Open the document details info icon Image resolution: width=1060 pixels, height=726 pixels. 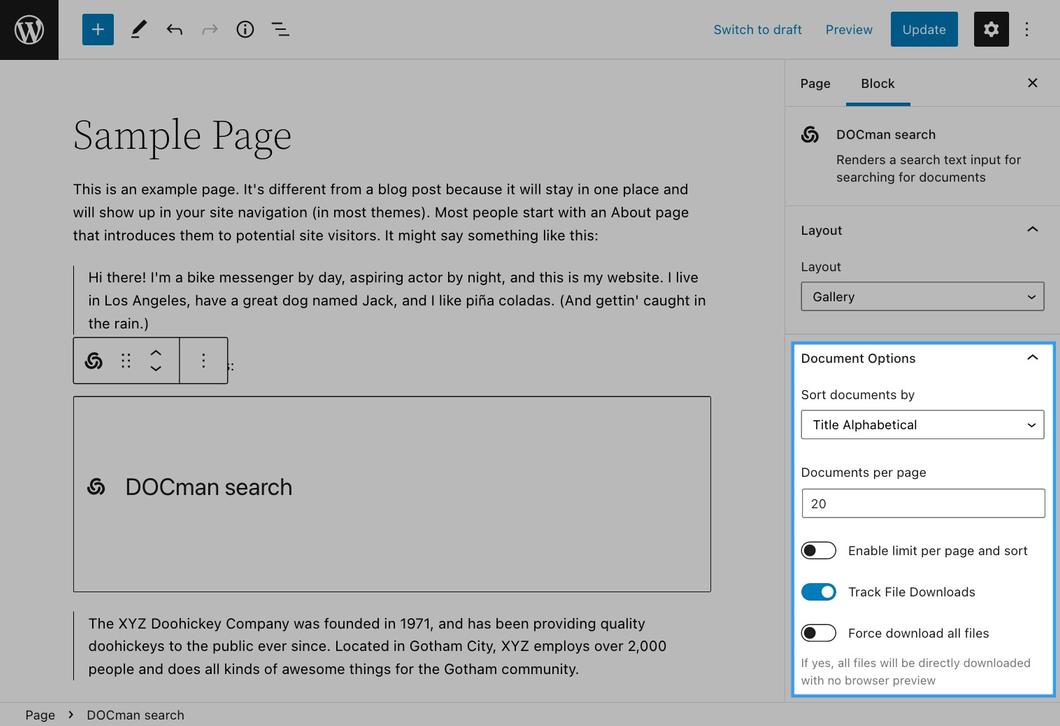point(245,30)
